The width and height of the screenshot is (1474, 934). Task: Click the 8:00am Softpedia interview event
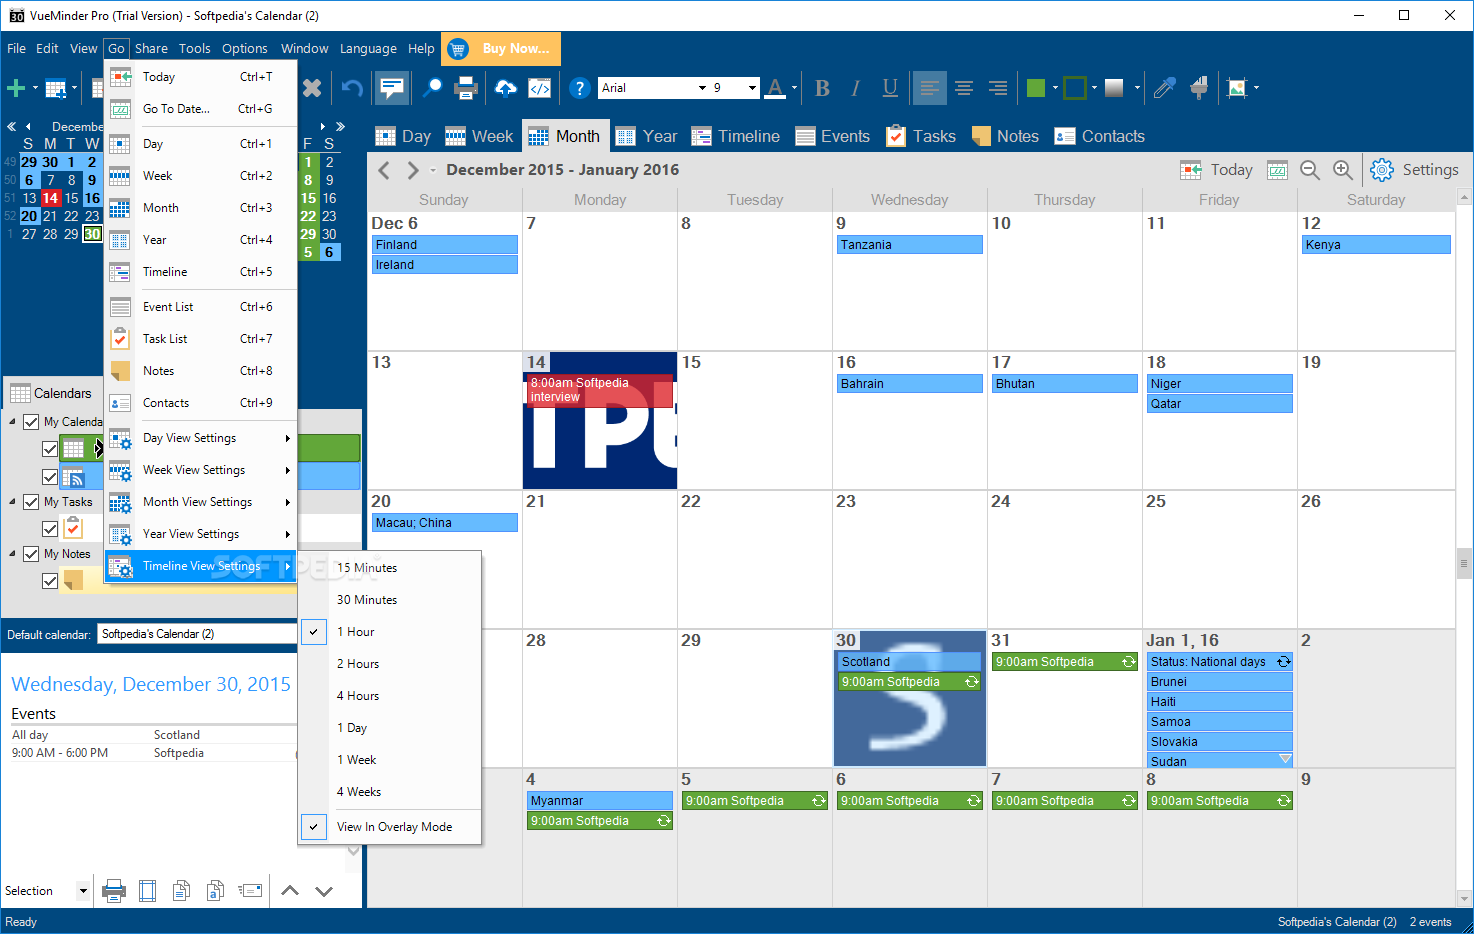point(599,390)
